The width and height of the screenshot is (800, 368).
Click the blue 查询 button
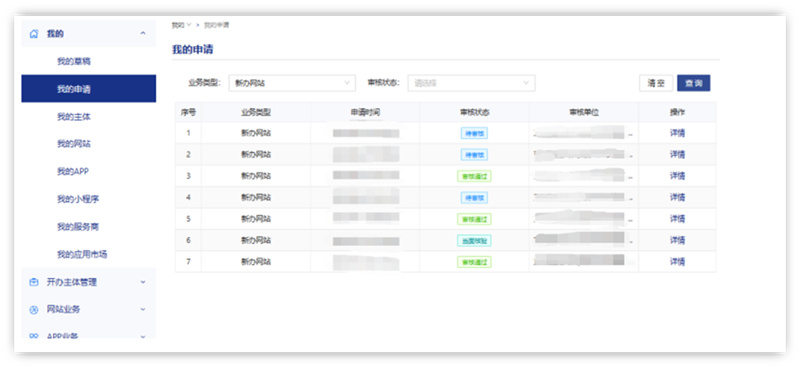click(693, 83)
